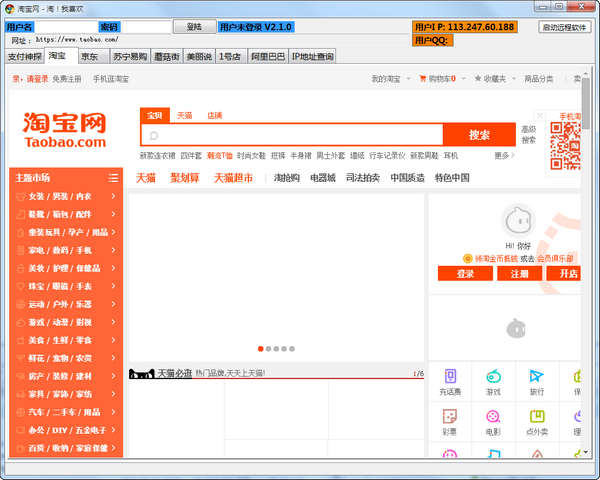Click the 购物车 shopping cart icon
Viewport: 600px width, 480px height.
click(x=423, y=78)
